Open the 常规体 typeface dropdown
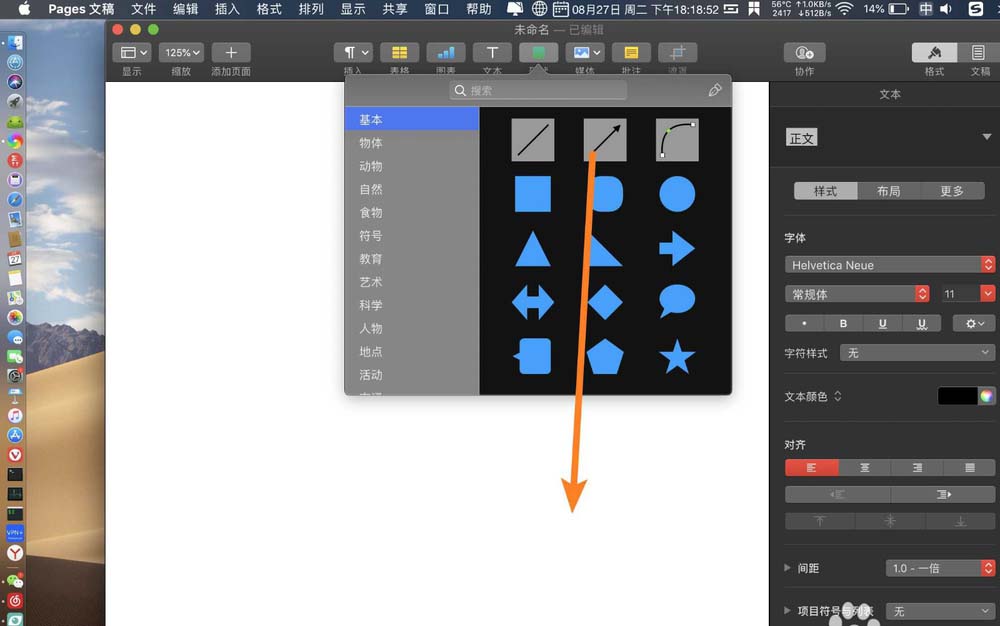The image size is (1000, 626). pyautogui.click(x=857, y=294)
